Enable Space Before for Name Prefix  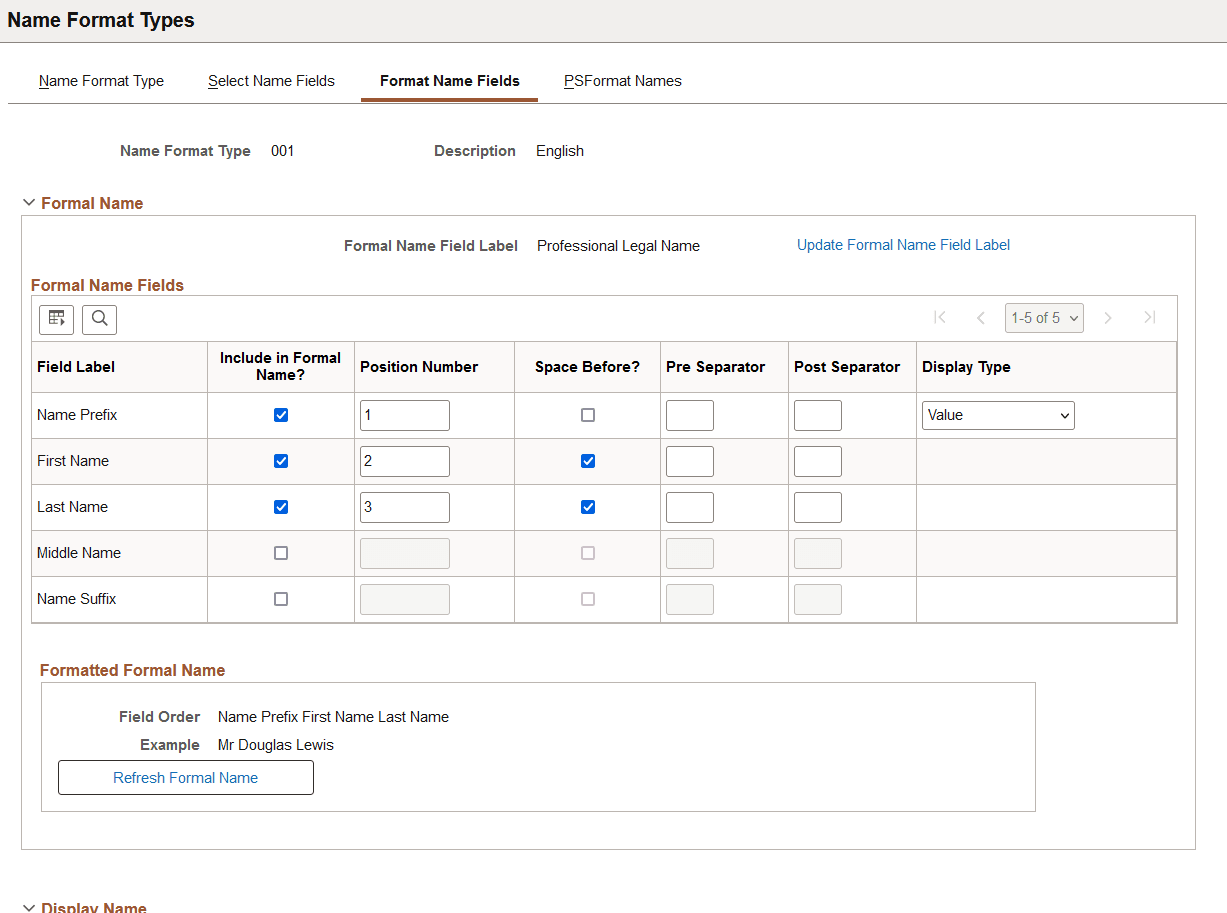[588, 415]
